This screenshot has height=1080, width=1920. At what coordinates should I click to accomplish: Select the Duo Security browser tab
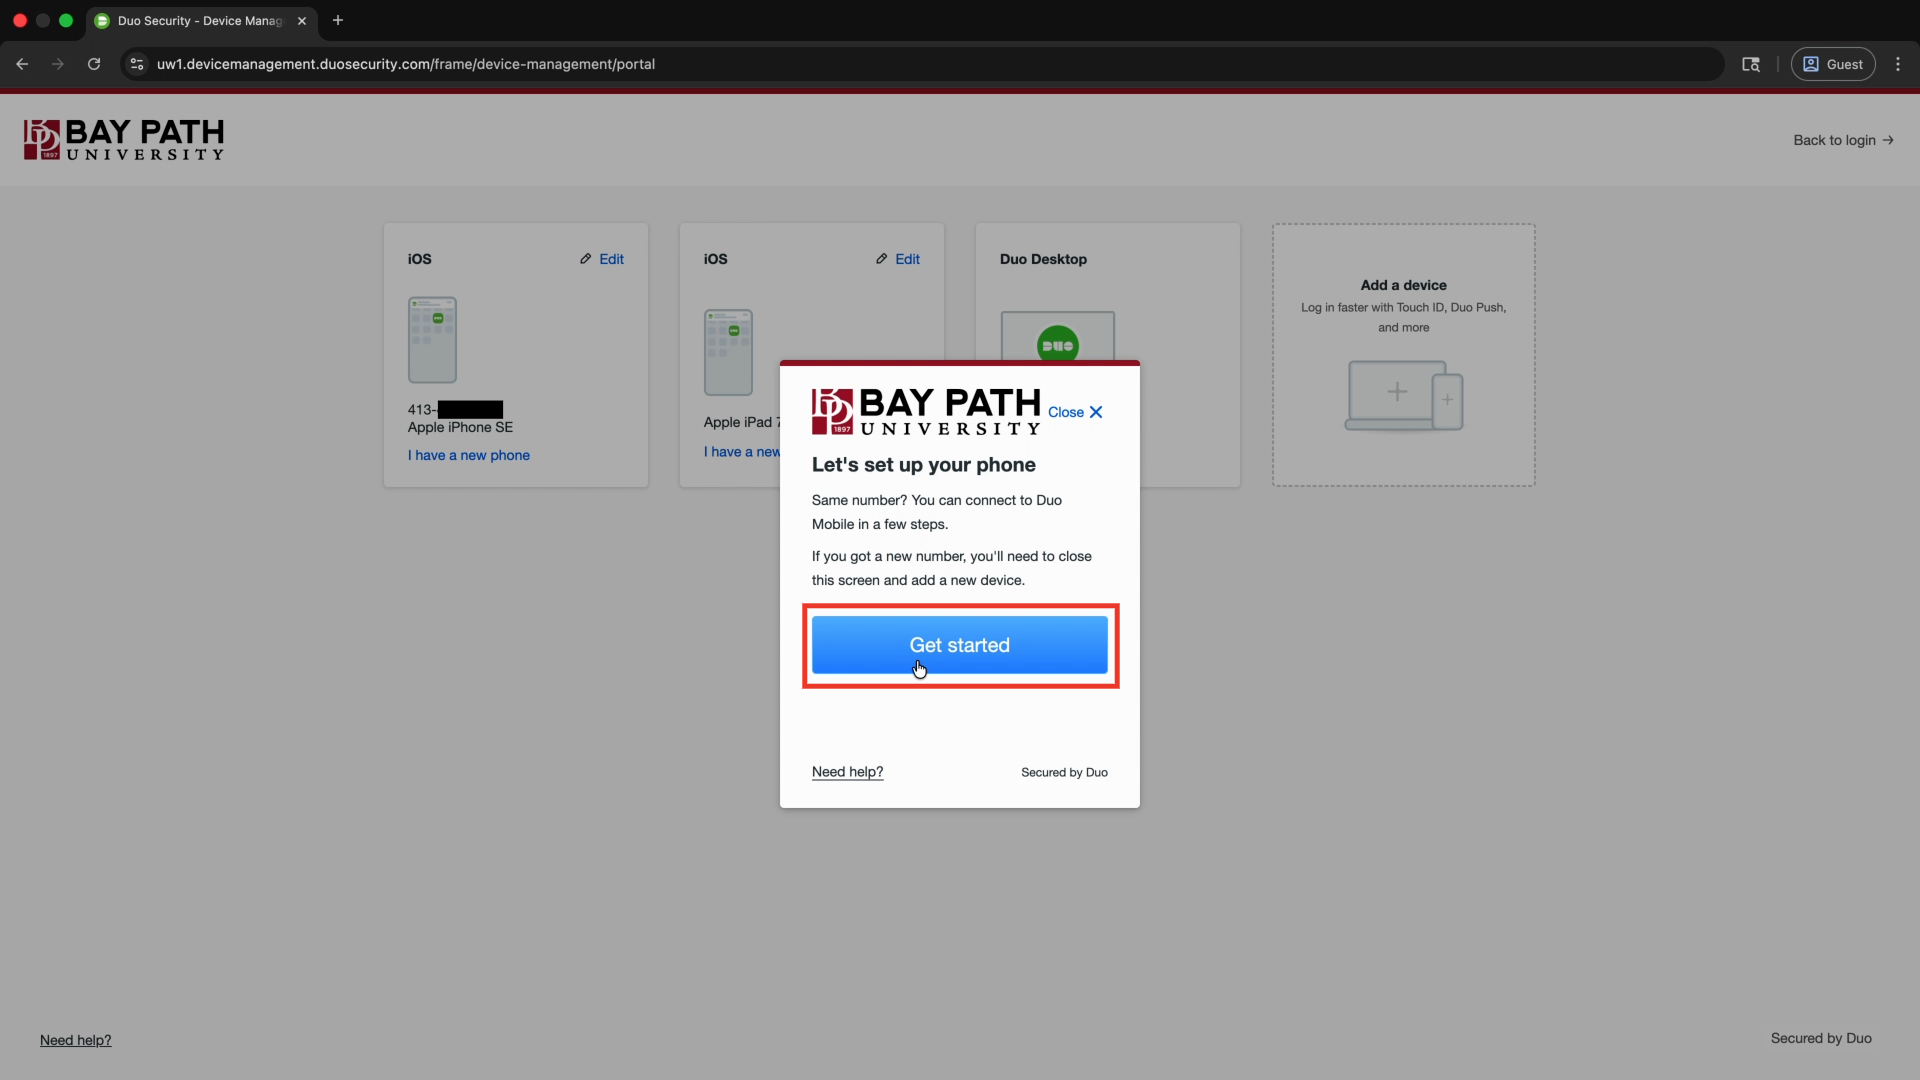click(202, 21)
